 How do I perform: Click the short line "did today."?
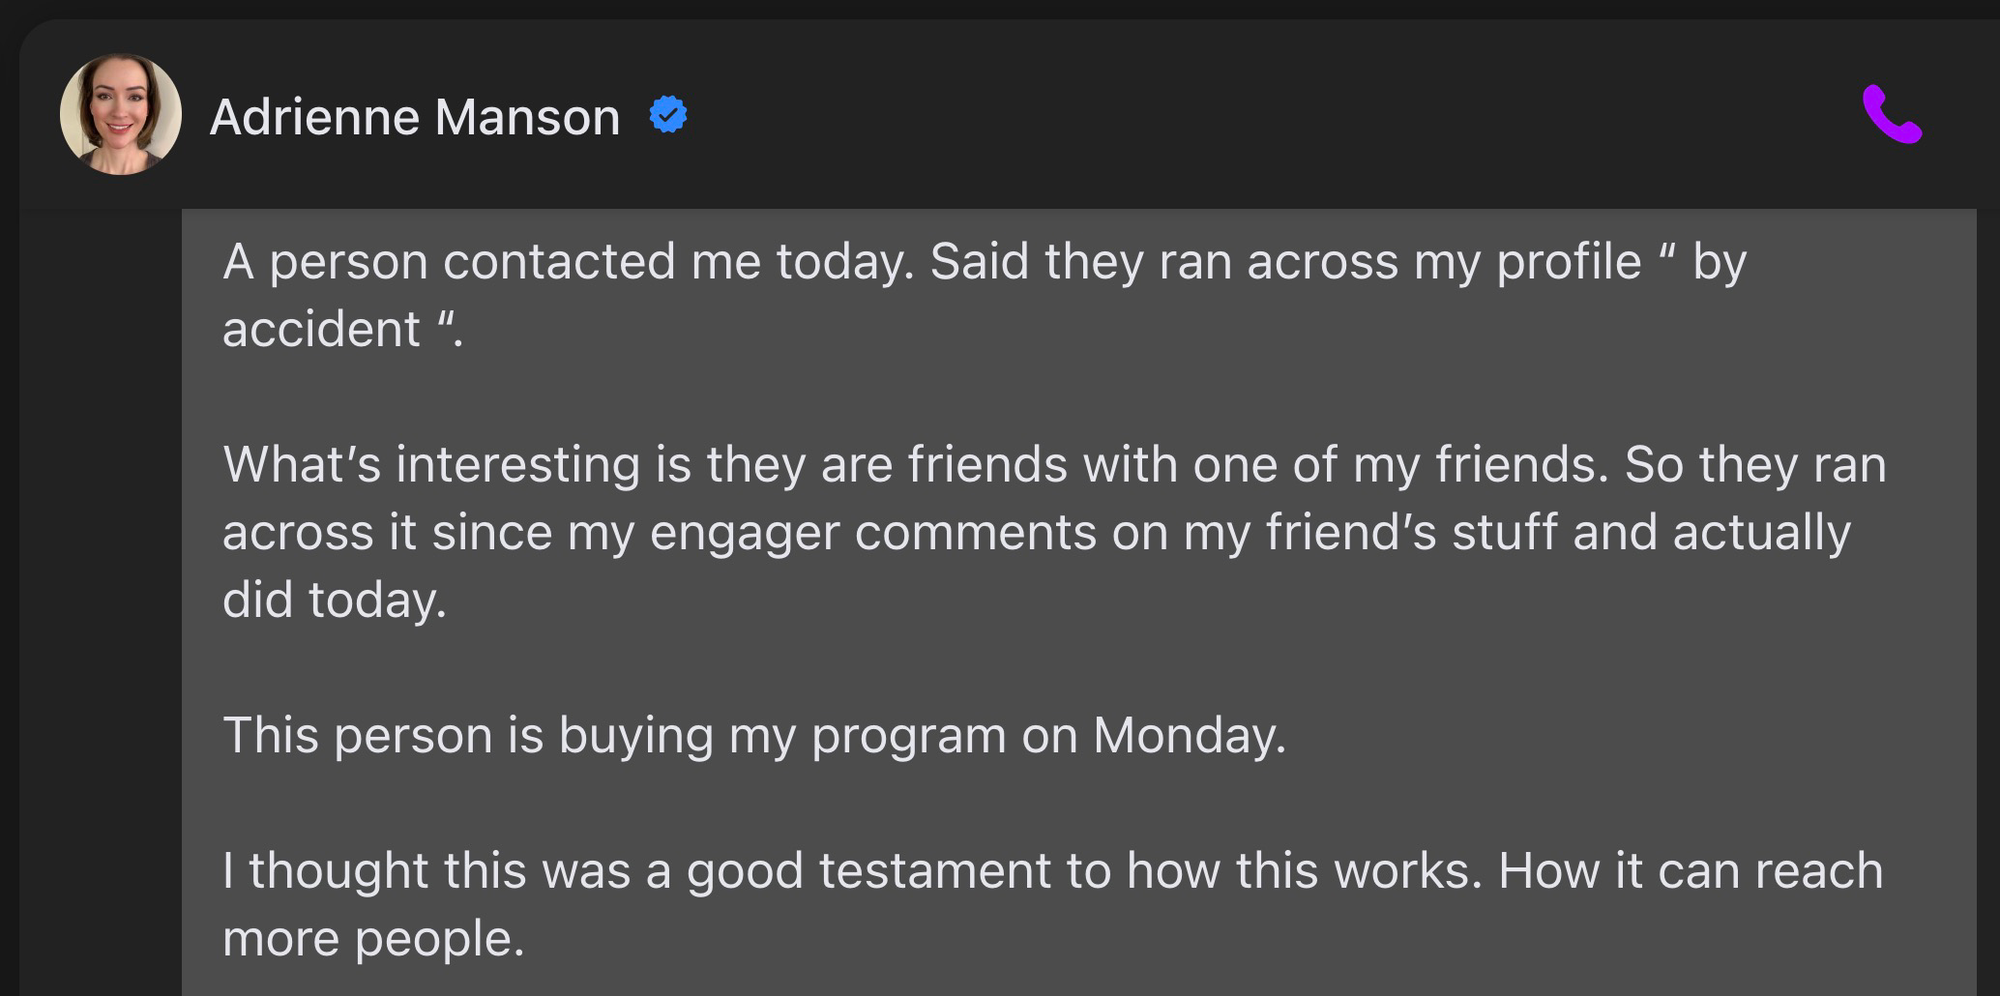pyautogui.click(x=334, y=600)
